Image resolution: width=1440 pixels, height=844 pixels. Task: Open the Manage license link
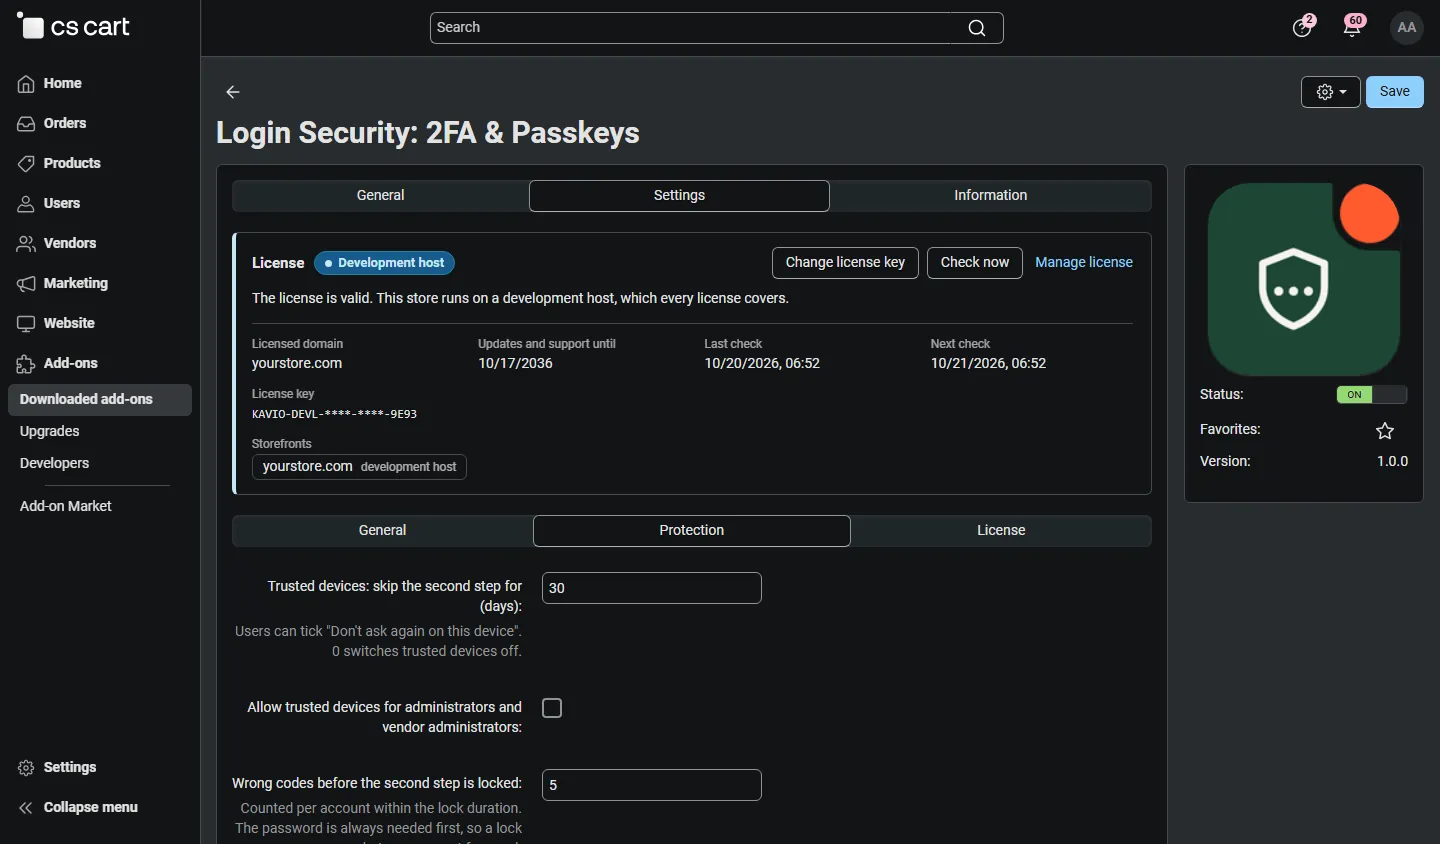pos(1084,263)
